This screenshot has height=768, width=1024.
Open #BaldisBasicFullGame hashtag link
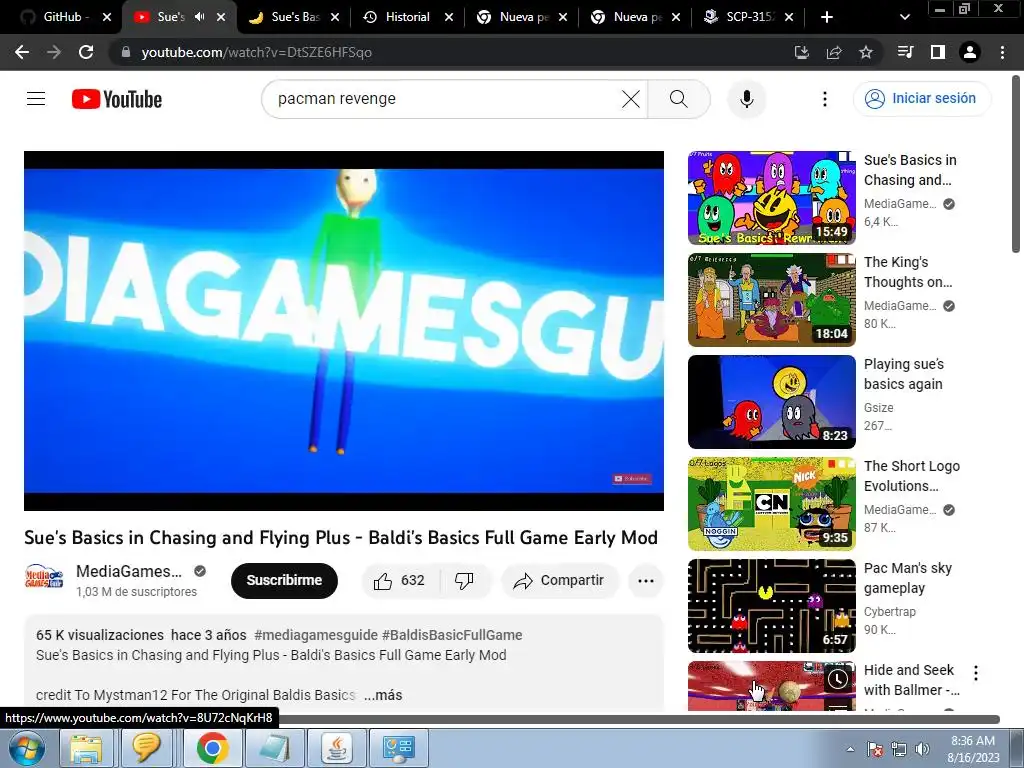(x=452, y=635)
